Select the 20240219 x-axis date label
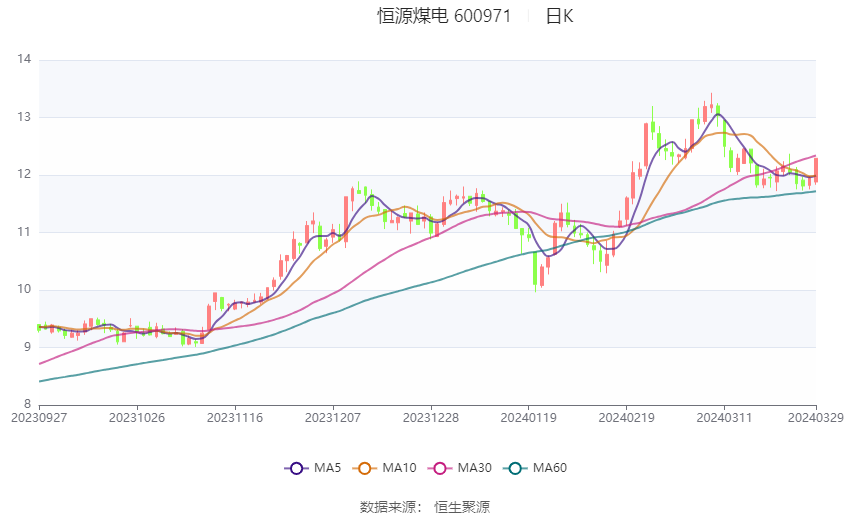 [626, 418]
